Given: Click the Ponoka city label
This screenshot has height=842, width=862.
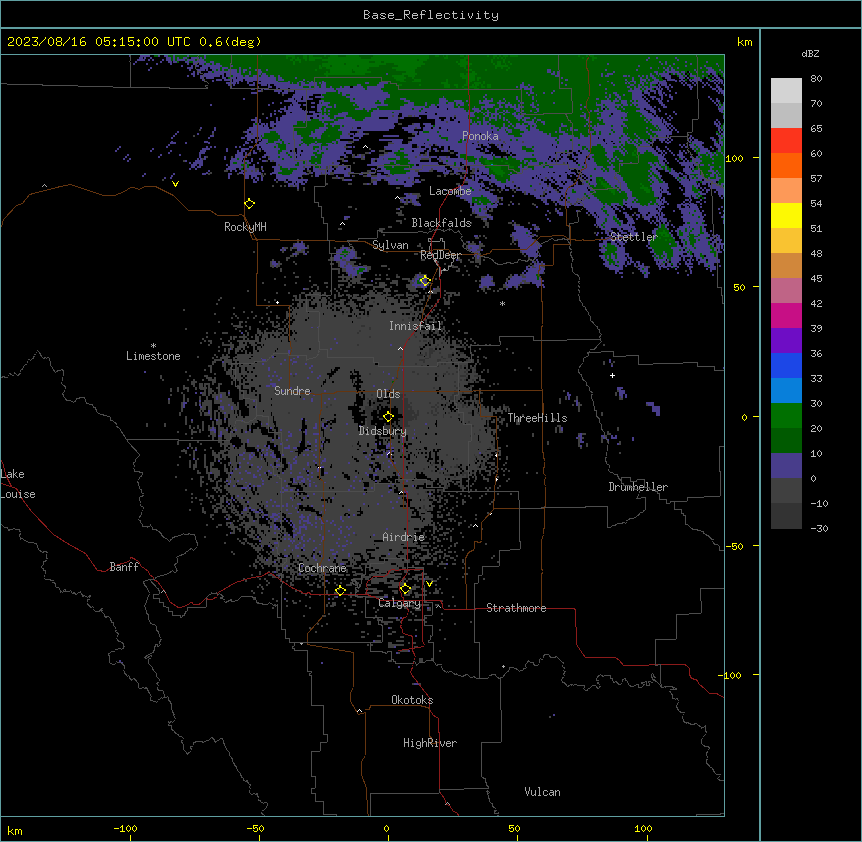Looking at the screenshot, I should 480,136.
